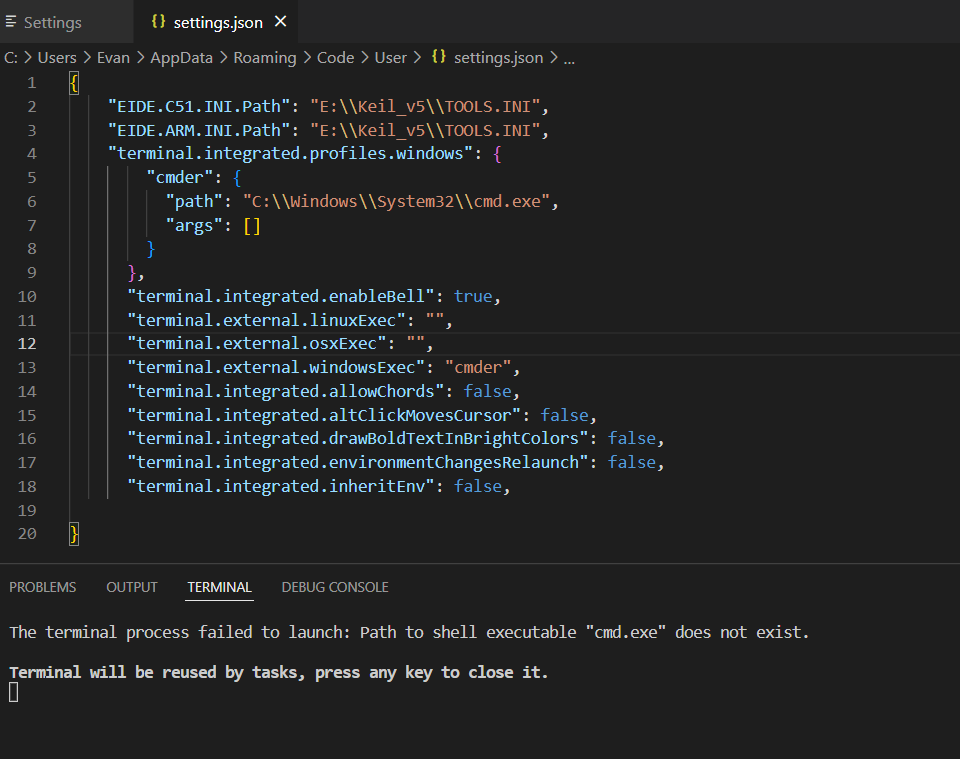
Task: Click the list icon on the Settings tab
Action: tap(12, 20)
